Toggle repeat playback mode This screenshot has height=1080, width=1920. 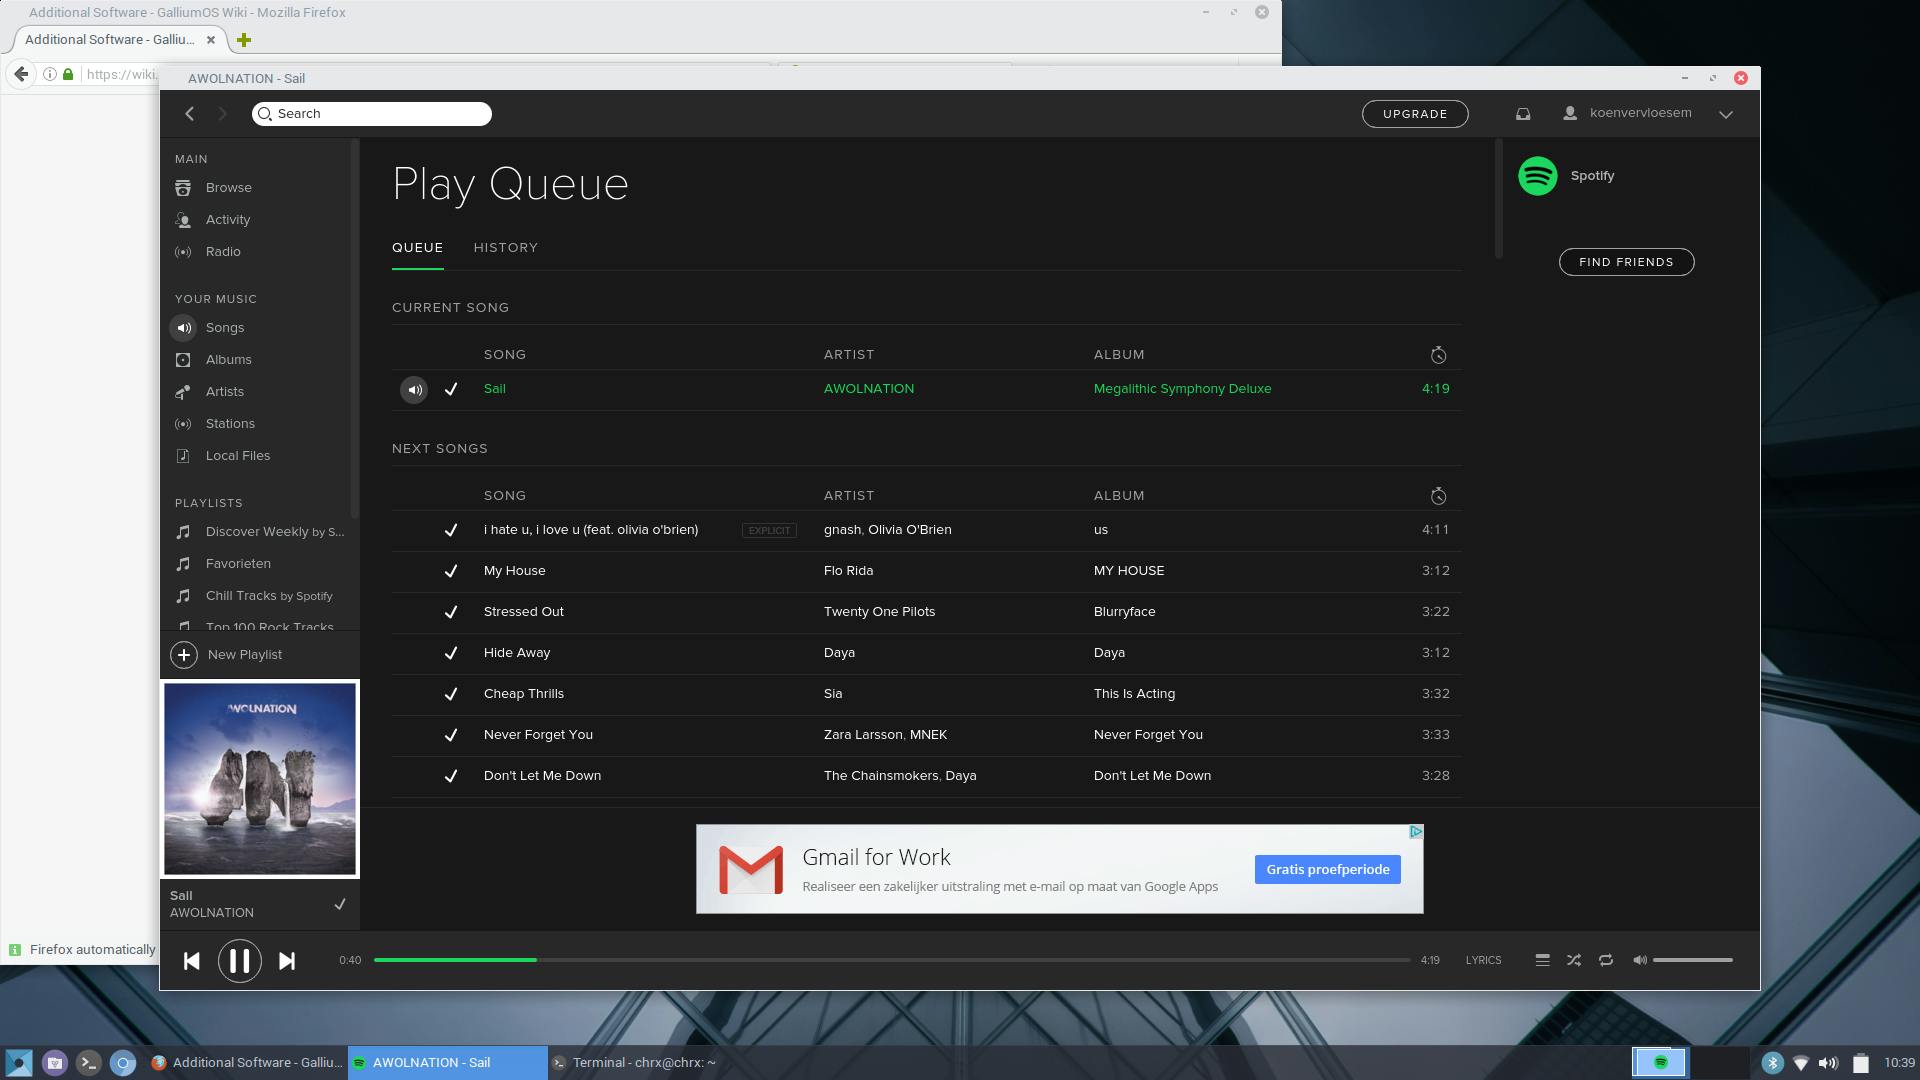1606,960
